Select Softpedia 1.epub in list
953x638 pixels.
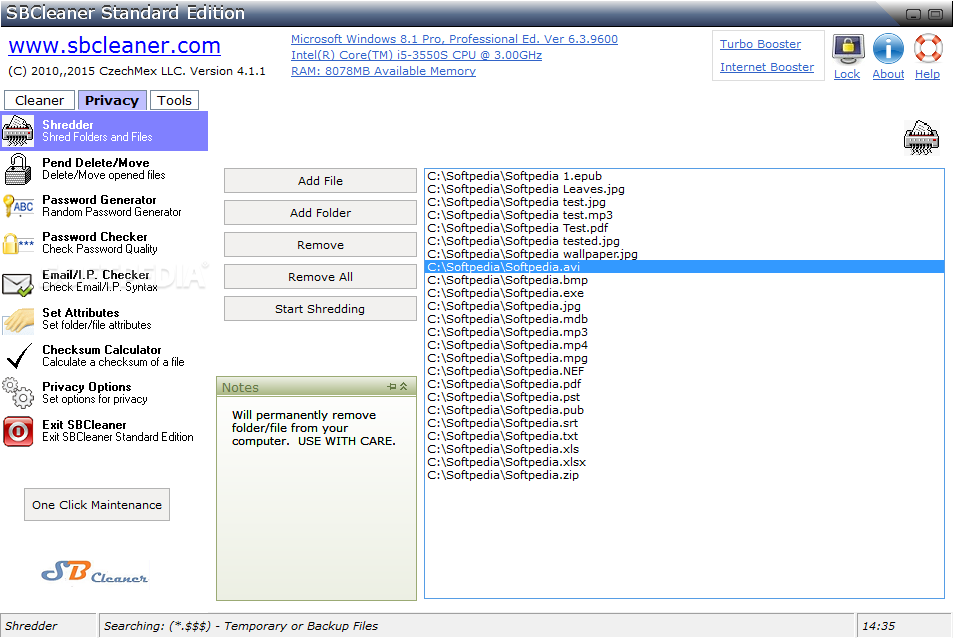pos(684,176)
